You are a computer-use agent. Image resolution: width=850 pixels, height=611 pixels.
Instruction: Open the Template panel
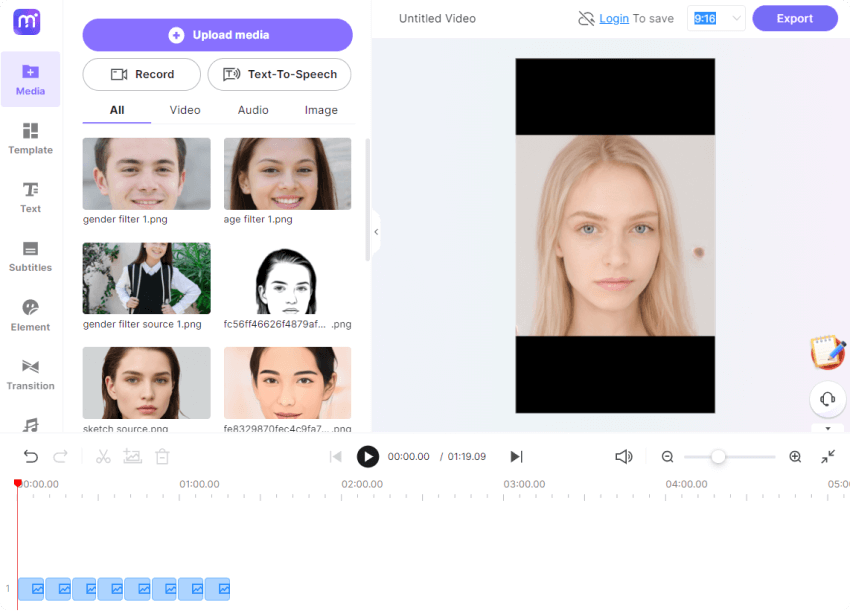point(30,140)
